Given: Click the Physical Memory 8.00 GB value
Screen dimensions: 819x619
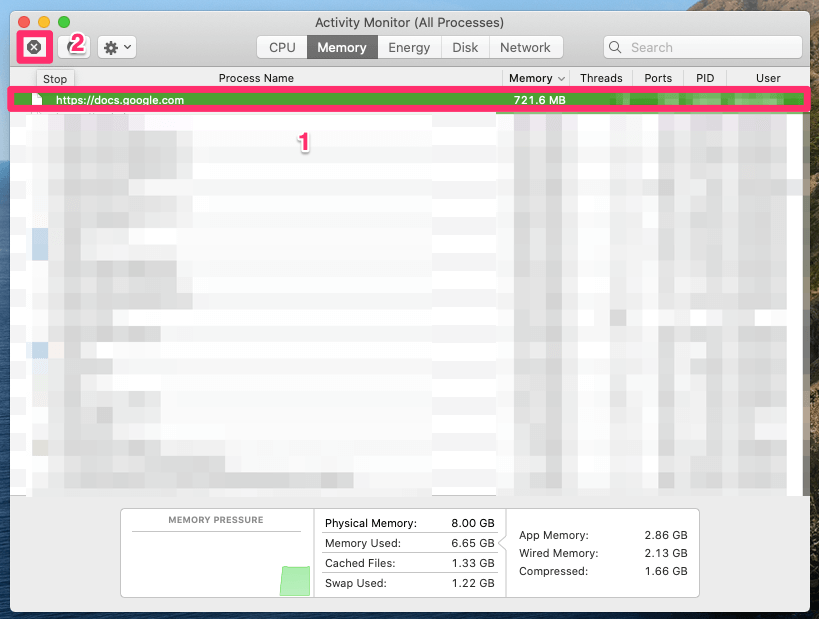Looking at the screenshot, I should [x=473, y=523].
